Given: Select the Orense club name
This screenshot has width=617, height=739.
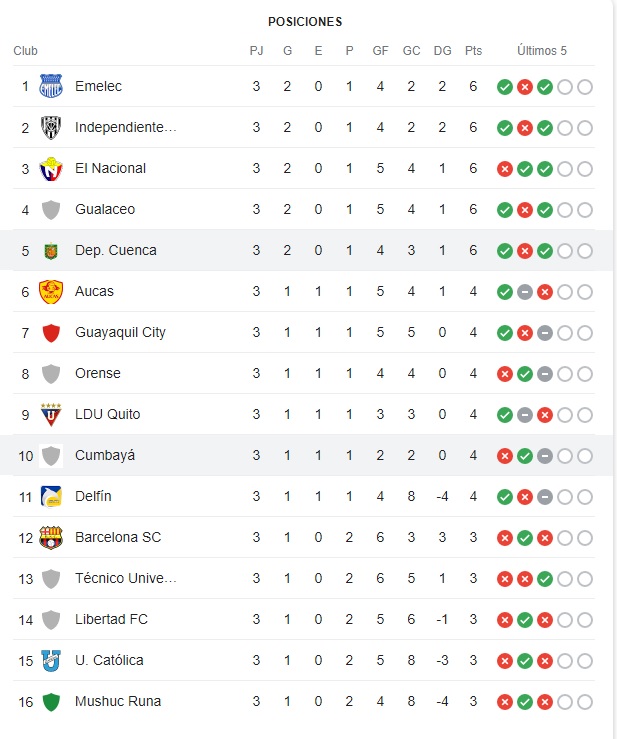Looking at the screenshot, I should (98, 374).
